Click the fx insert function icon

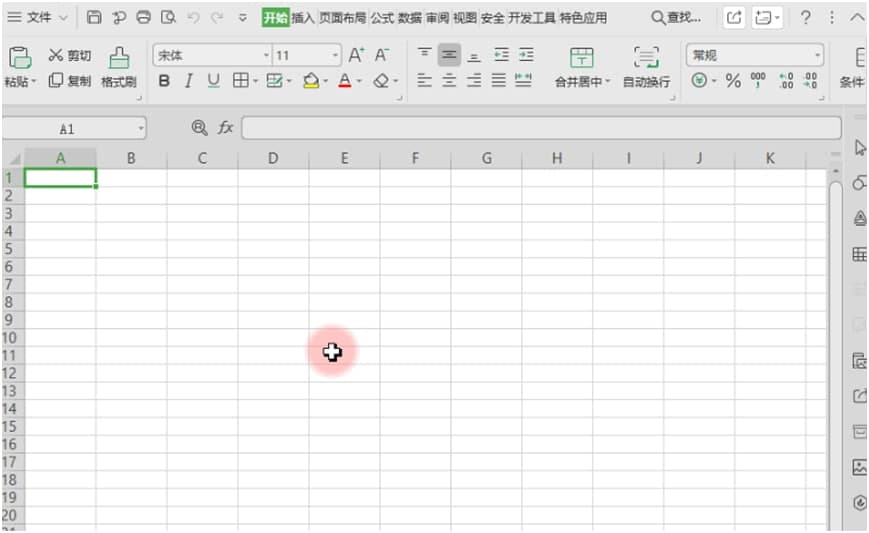coord(225,128)
